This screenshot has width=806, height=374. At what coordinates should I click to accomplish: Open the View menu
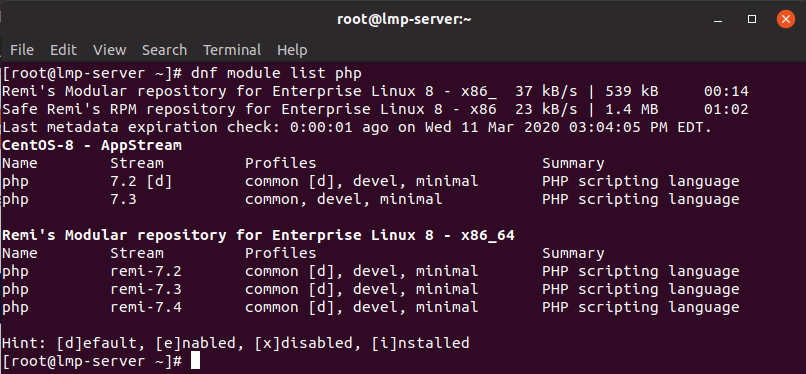pos(109,50)
